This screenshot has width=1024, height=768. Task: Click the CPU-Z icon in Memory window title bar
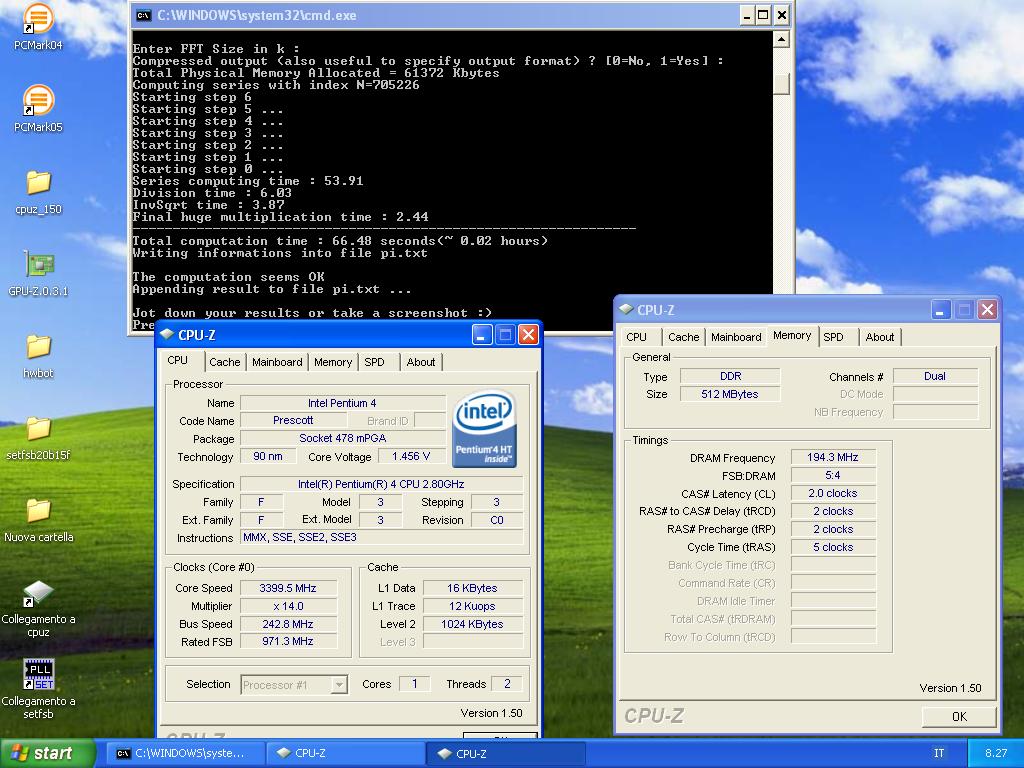[626, 310]
